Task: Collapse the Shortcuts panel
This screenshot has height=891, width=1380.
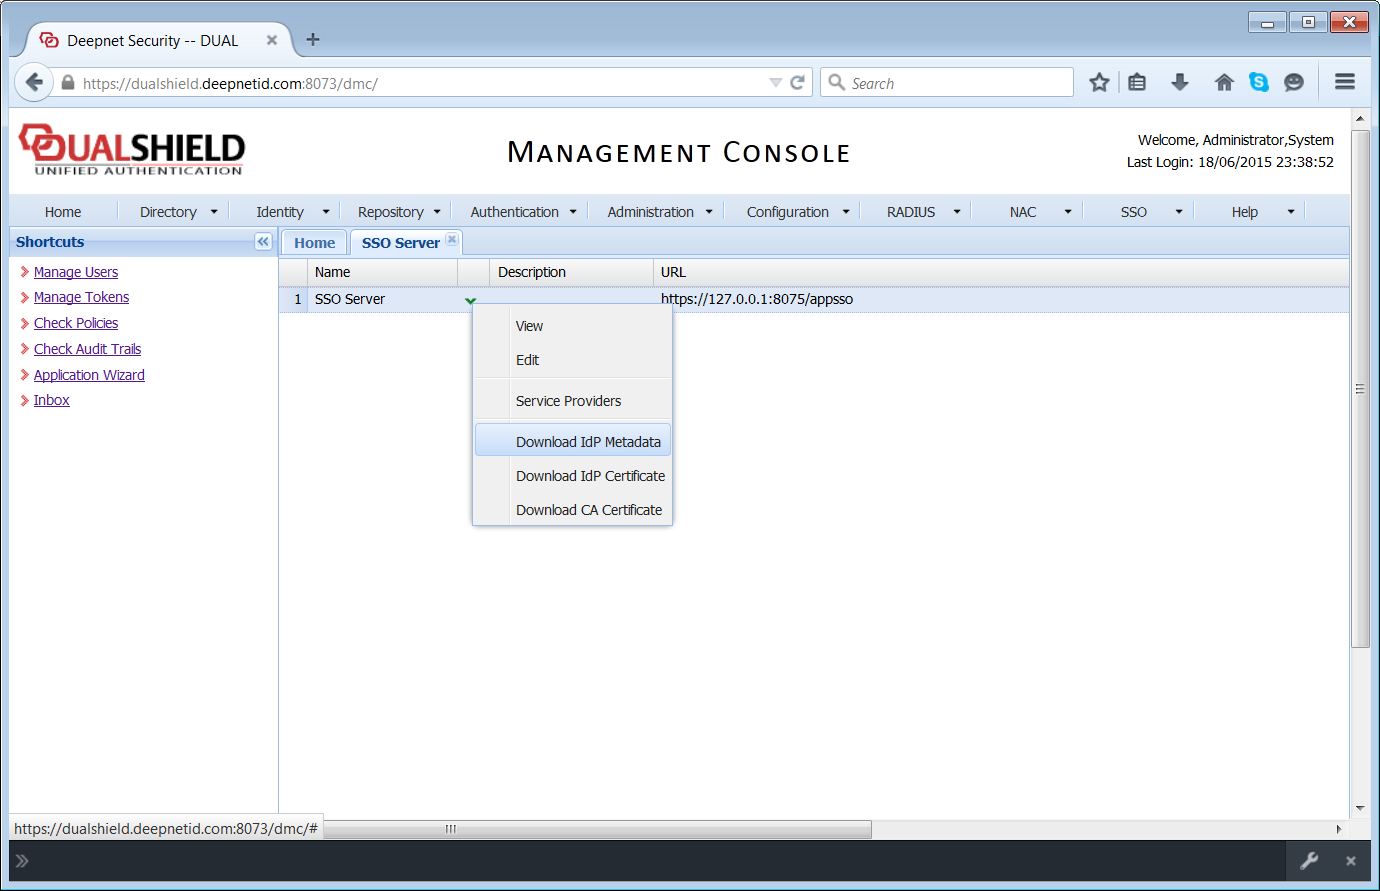Action: click(x=263, y=242)
